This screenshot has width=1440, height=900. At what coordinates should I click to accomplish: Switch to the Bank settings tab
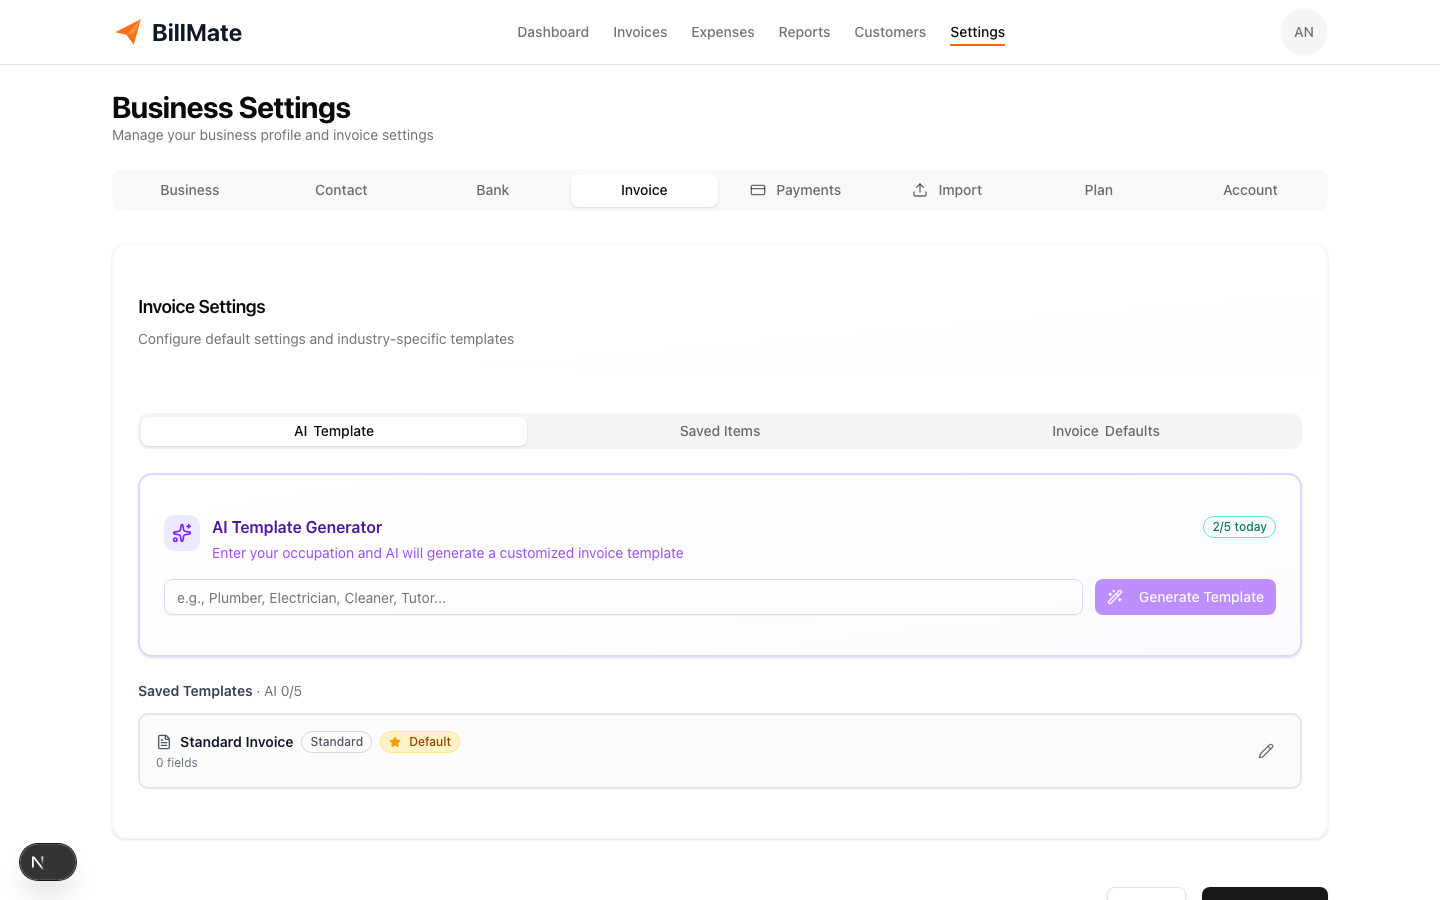492,189
